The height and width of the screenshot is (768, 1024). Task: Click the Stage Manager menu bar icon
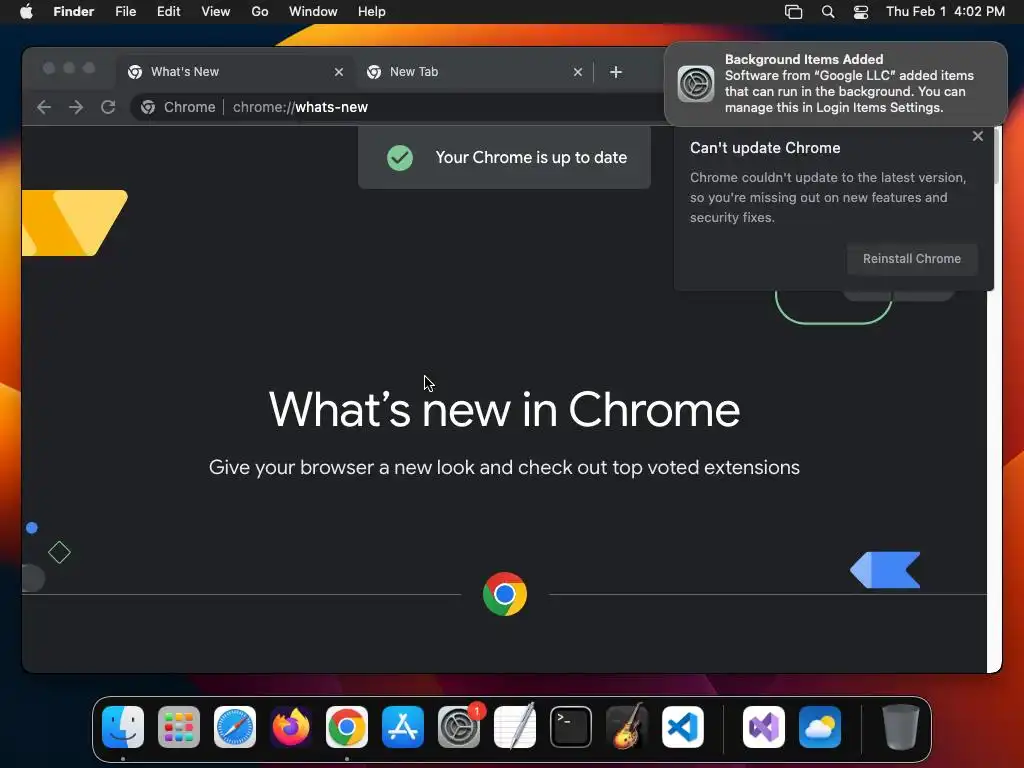click(x=793, y=12)
